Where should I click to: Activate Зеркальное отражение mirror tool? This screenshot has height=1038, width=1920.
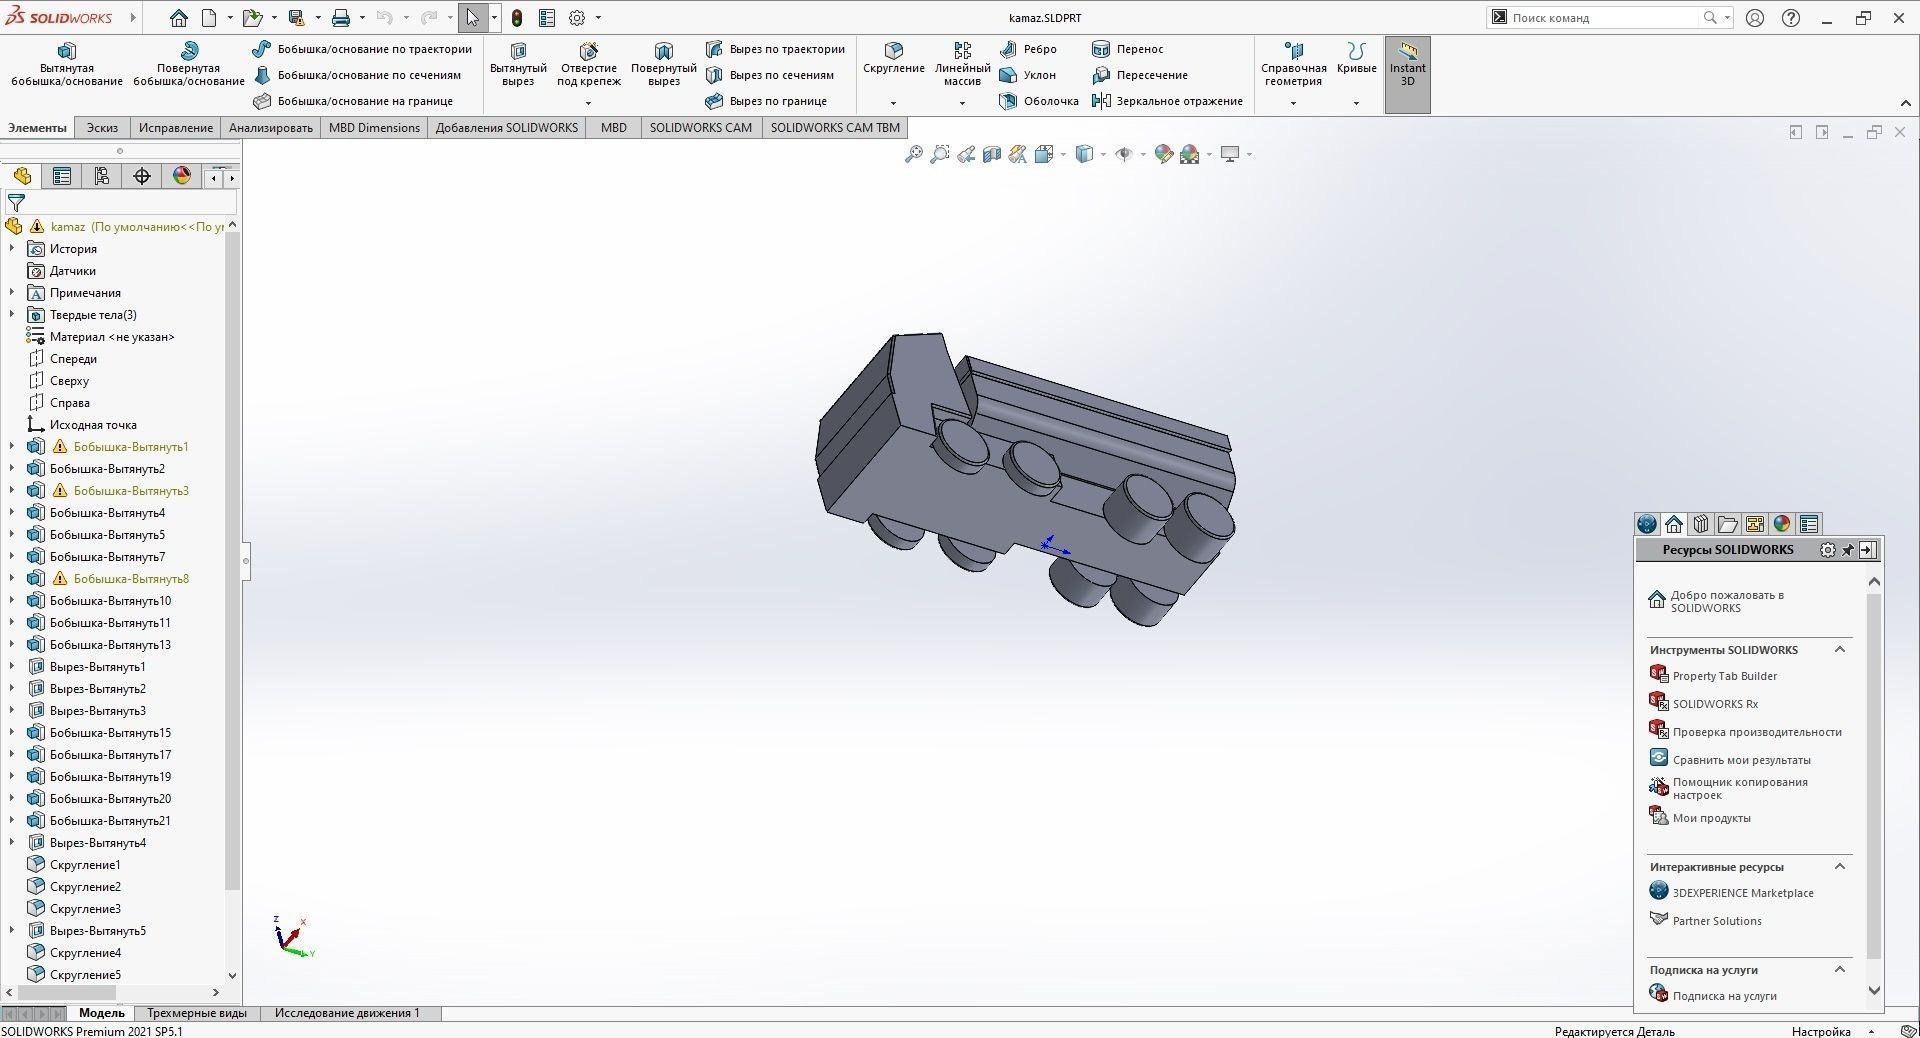[1167, 101]
